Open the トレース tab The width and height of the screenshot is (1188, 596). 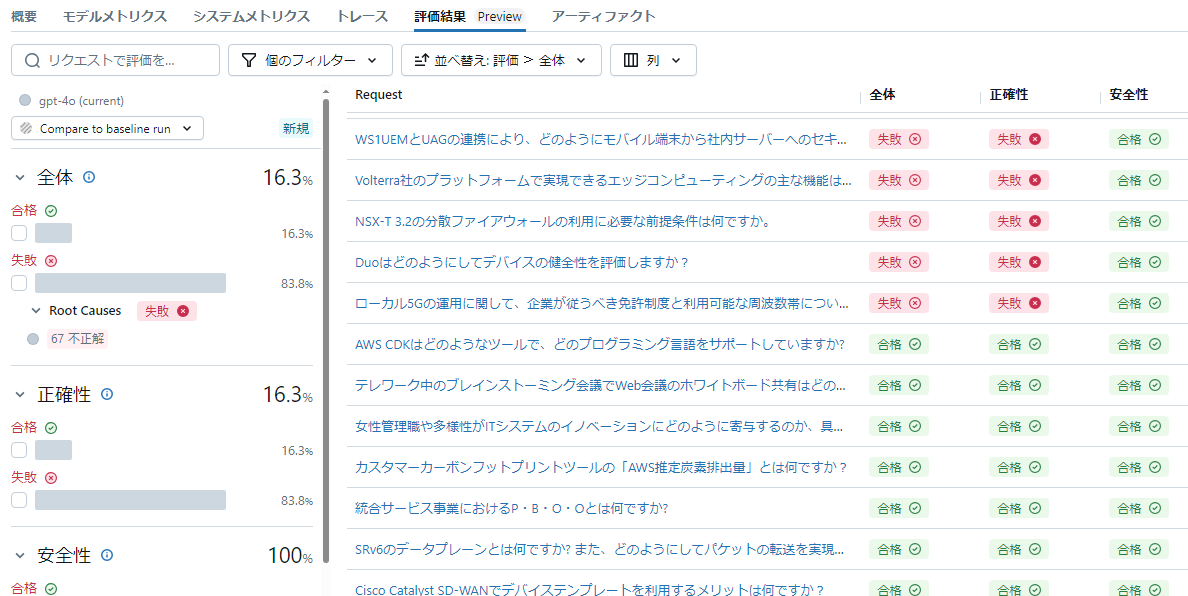click(x=362, y=16)
